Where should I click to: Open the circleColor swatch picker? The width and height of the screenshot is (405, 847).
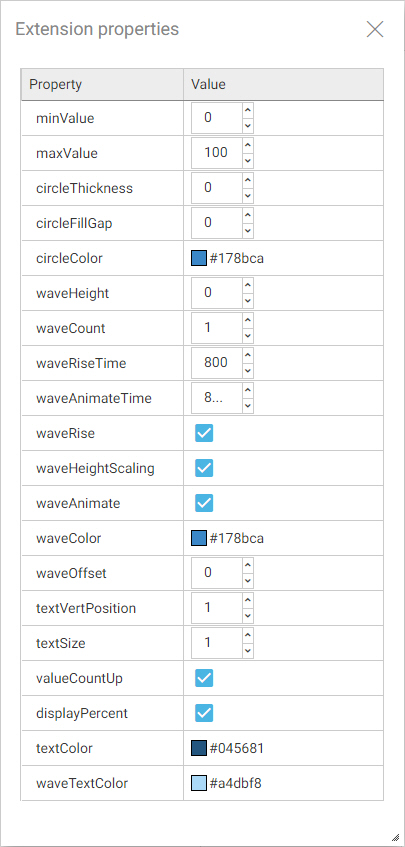pos(199,258)
